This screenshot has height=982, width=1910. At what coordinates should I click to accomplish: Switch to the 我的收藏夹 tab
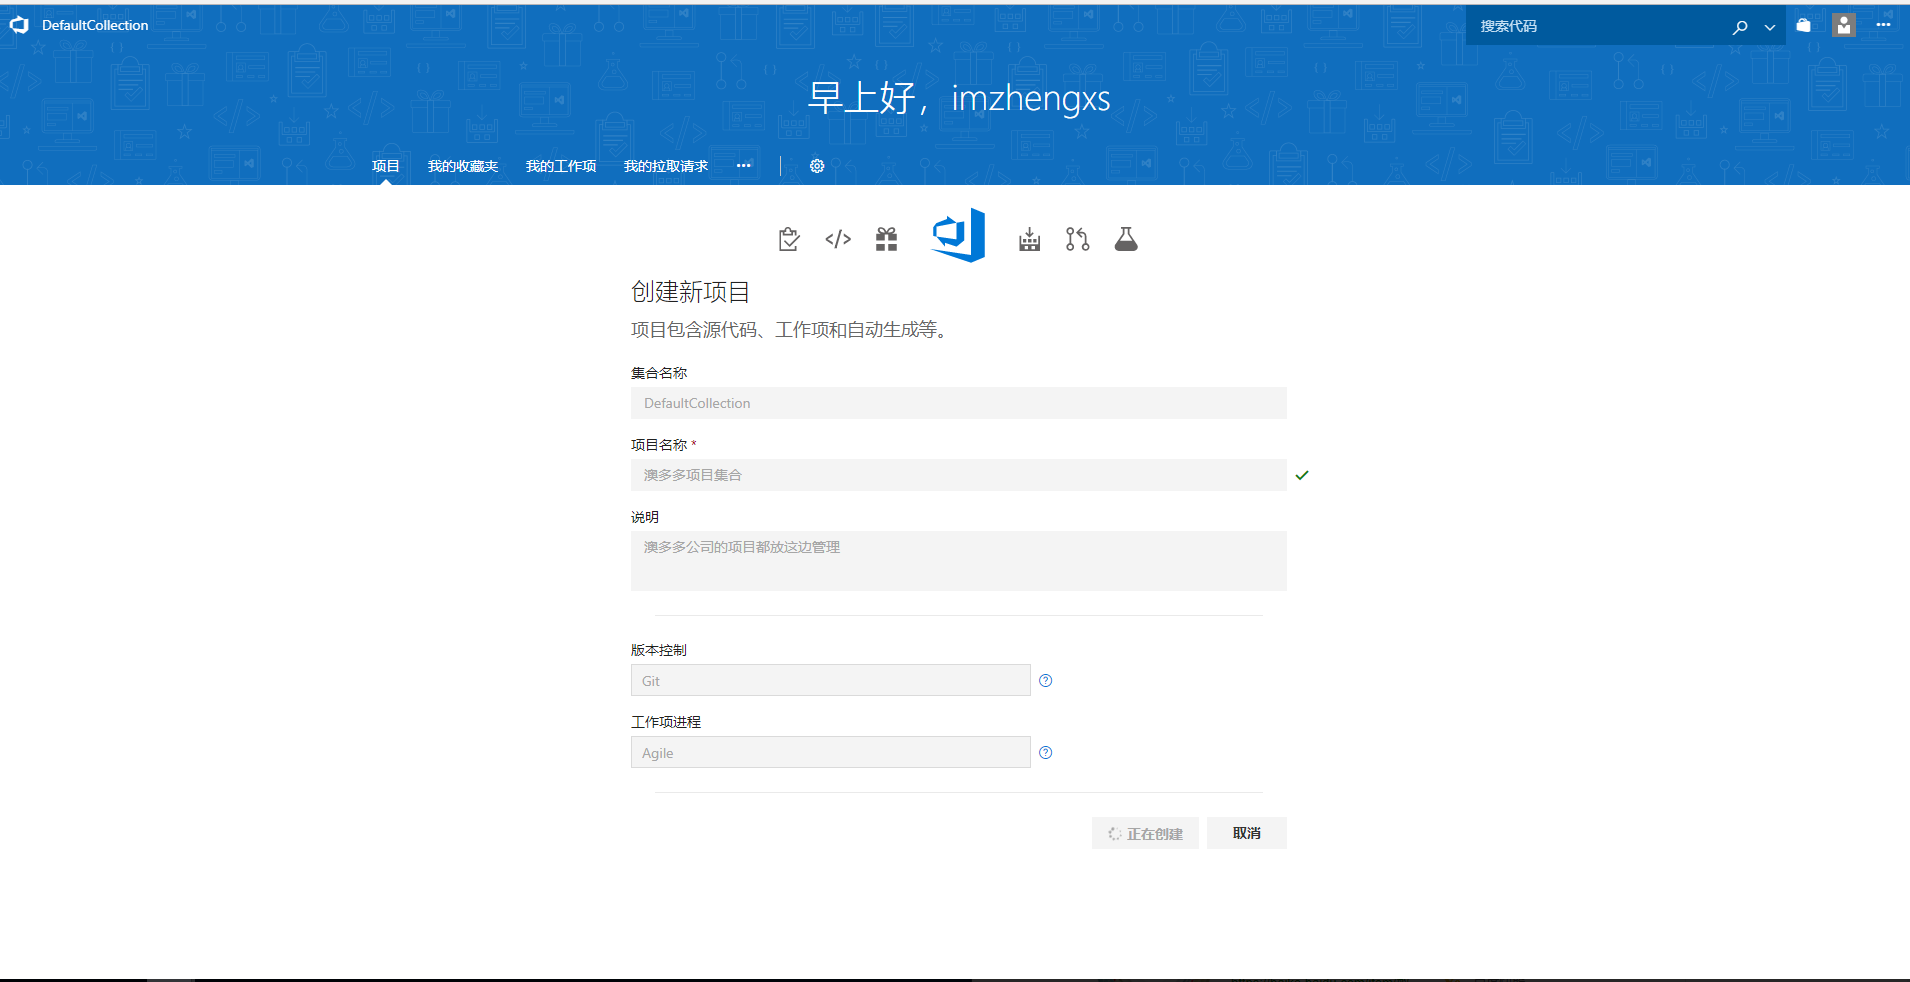pyautogui.click(x=463, y=166)
